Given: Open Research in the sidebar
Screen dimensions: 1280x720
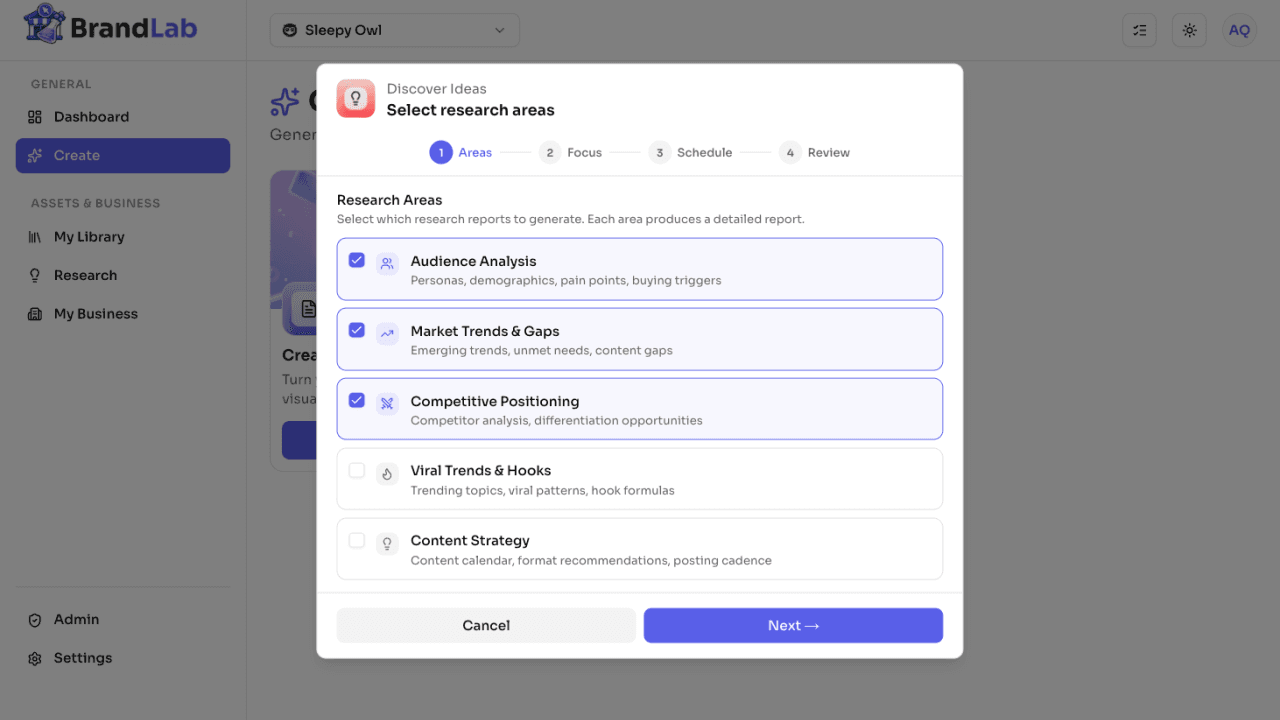Looking at the screenshot, I should (x=123, y=275).
